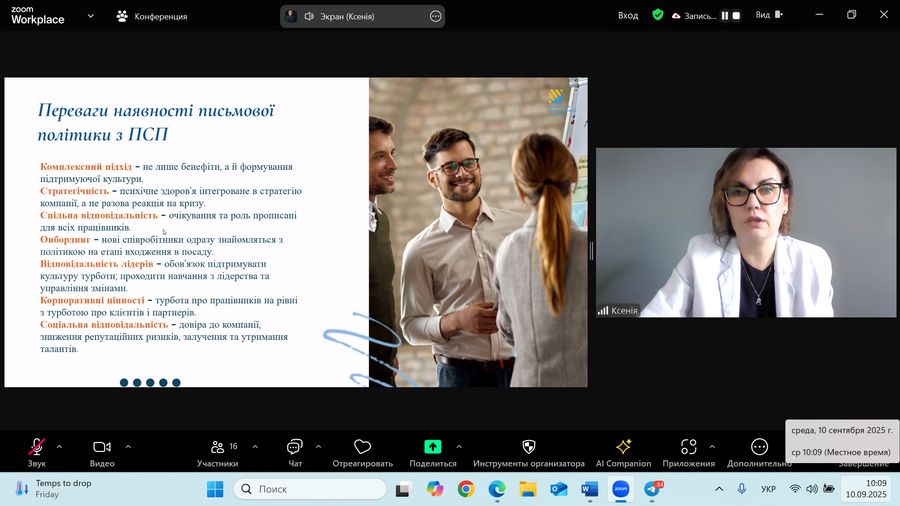This screenshot has width=900, height=506.
Task: Pause the meeting recording
Action: pyautogui.click(x=725, y=16)
